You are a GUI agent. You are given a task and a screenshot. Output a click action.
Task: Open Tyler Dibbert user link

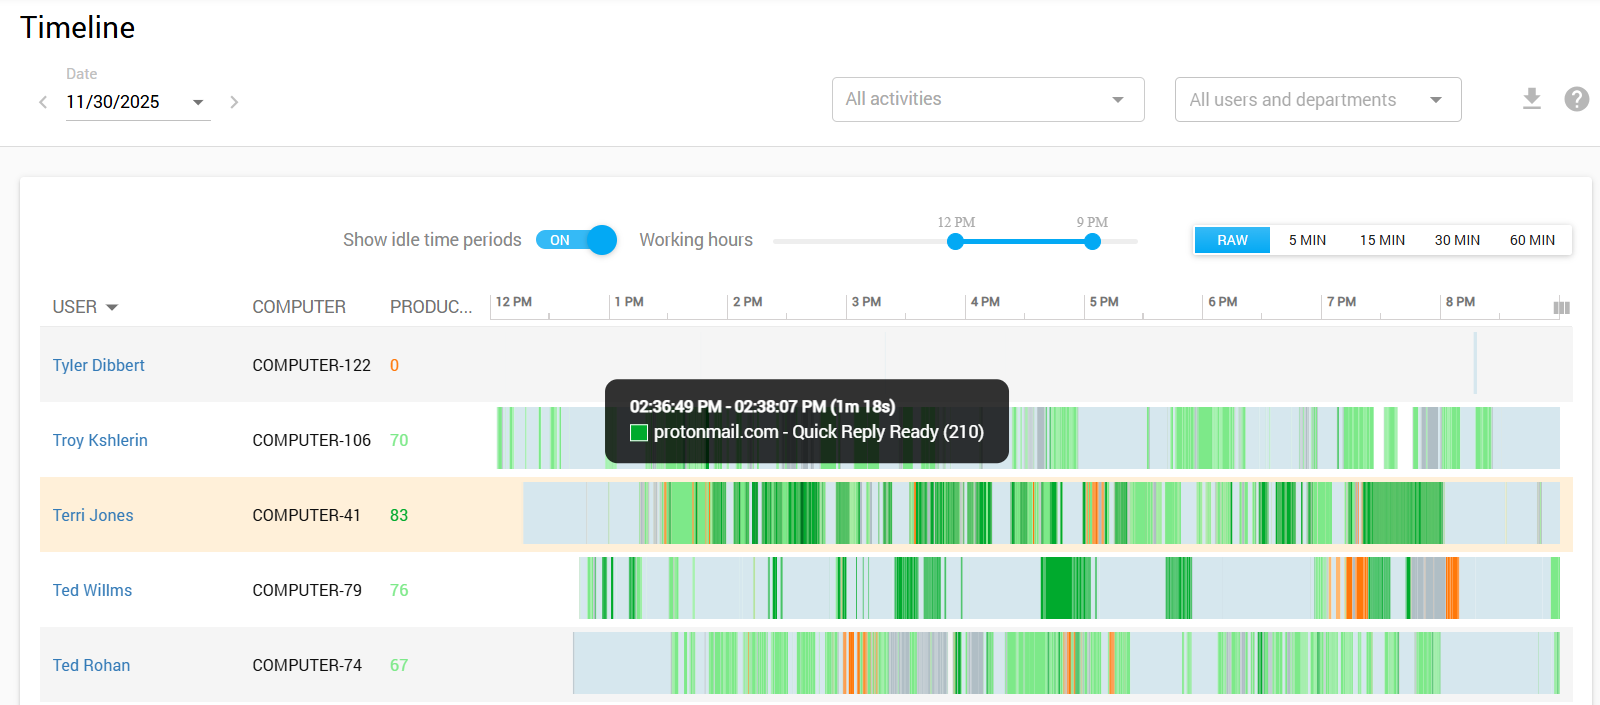click(98, 365)
